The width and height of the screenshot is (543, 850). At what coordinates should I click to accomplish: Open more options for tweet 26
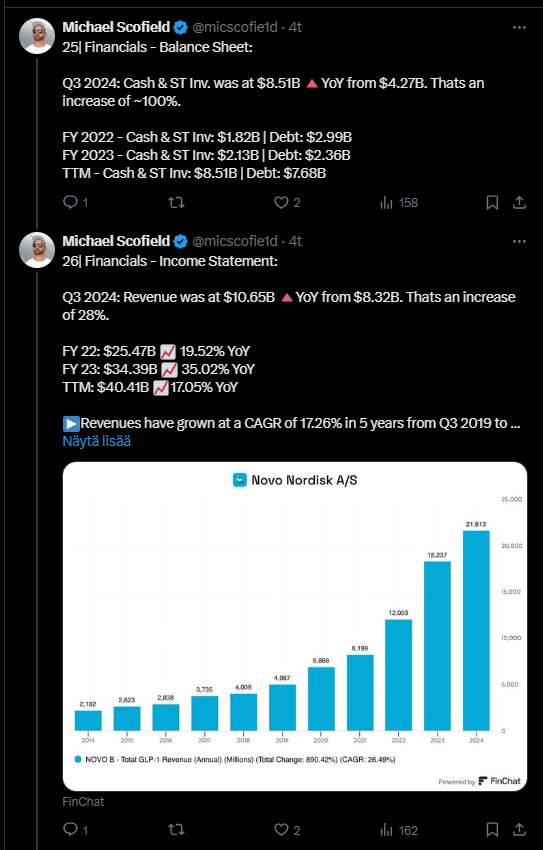pos(519,241)
